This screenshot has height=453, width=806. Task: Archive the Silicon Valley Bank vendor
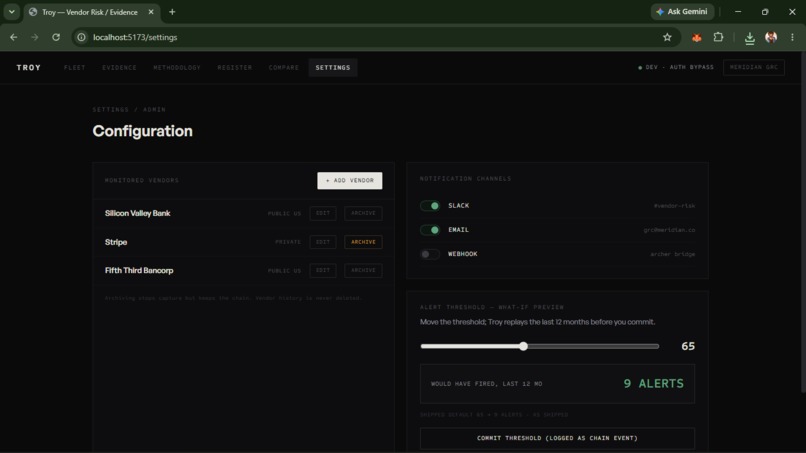[x=363, y=213]
